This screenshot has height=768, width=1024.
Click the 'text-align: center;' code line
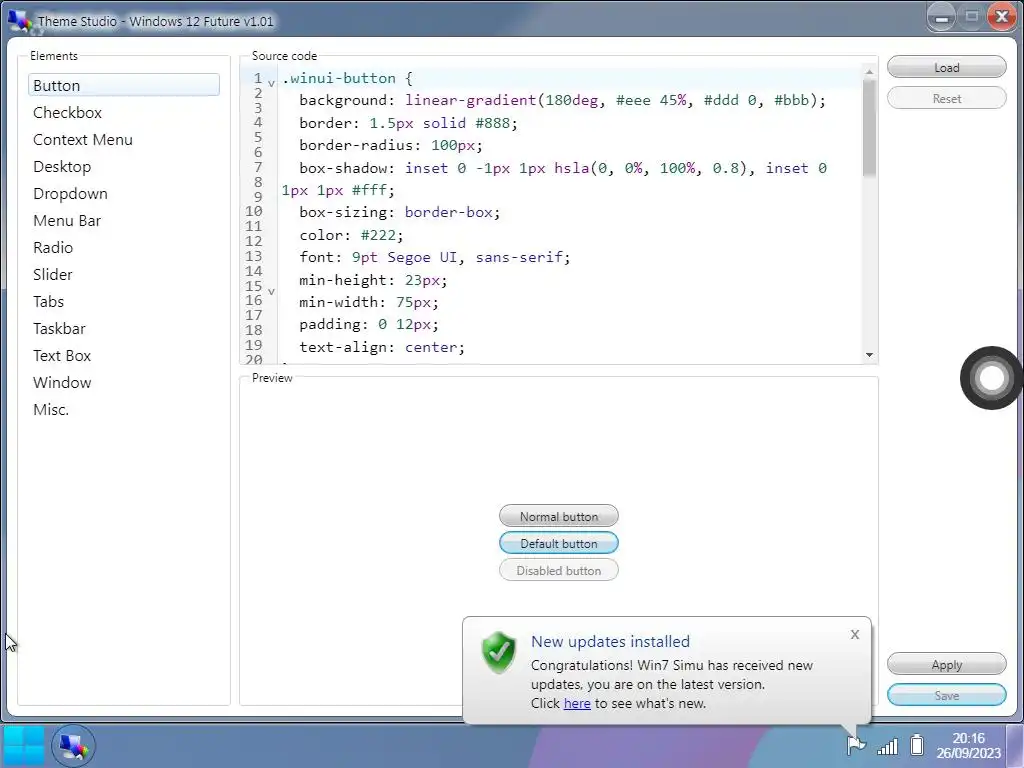382,347
